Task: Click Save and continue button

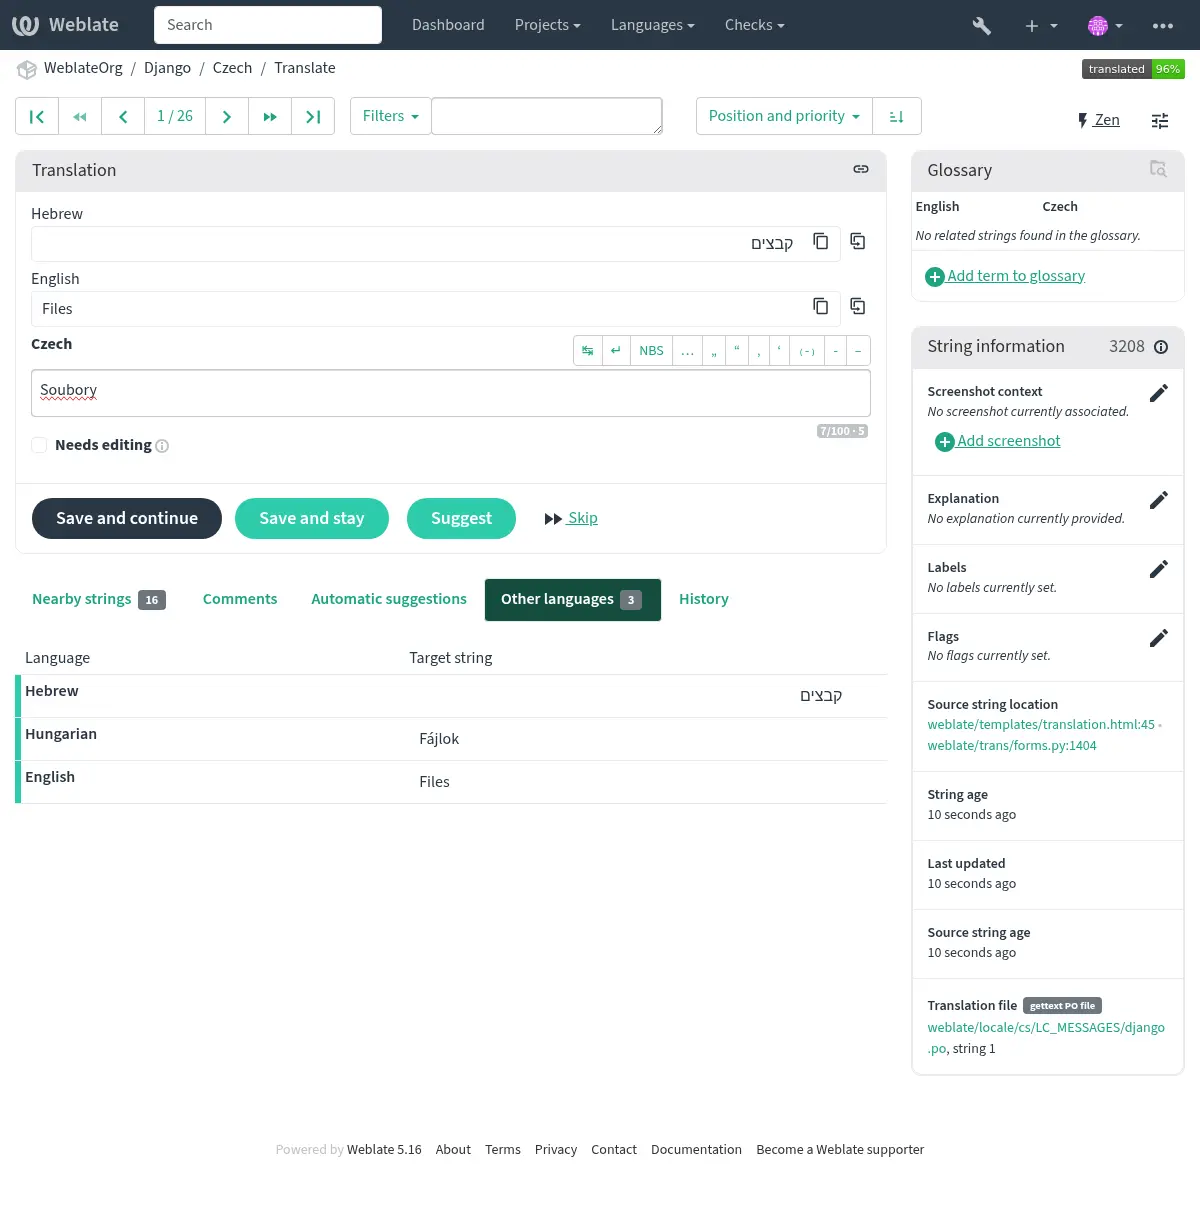Action: click(127, 519)
